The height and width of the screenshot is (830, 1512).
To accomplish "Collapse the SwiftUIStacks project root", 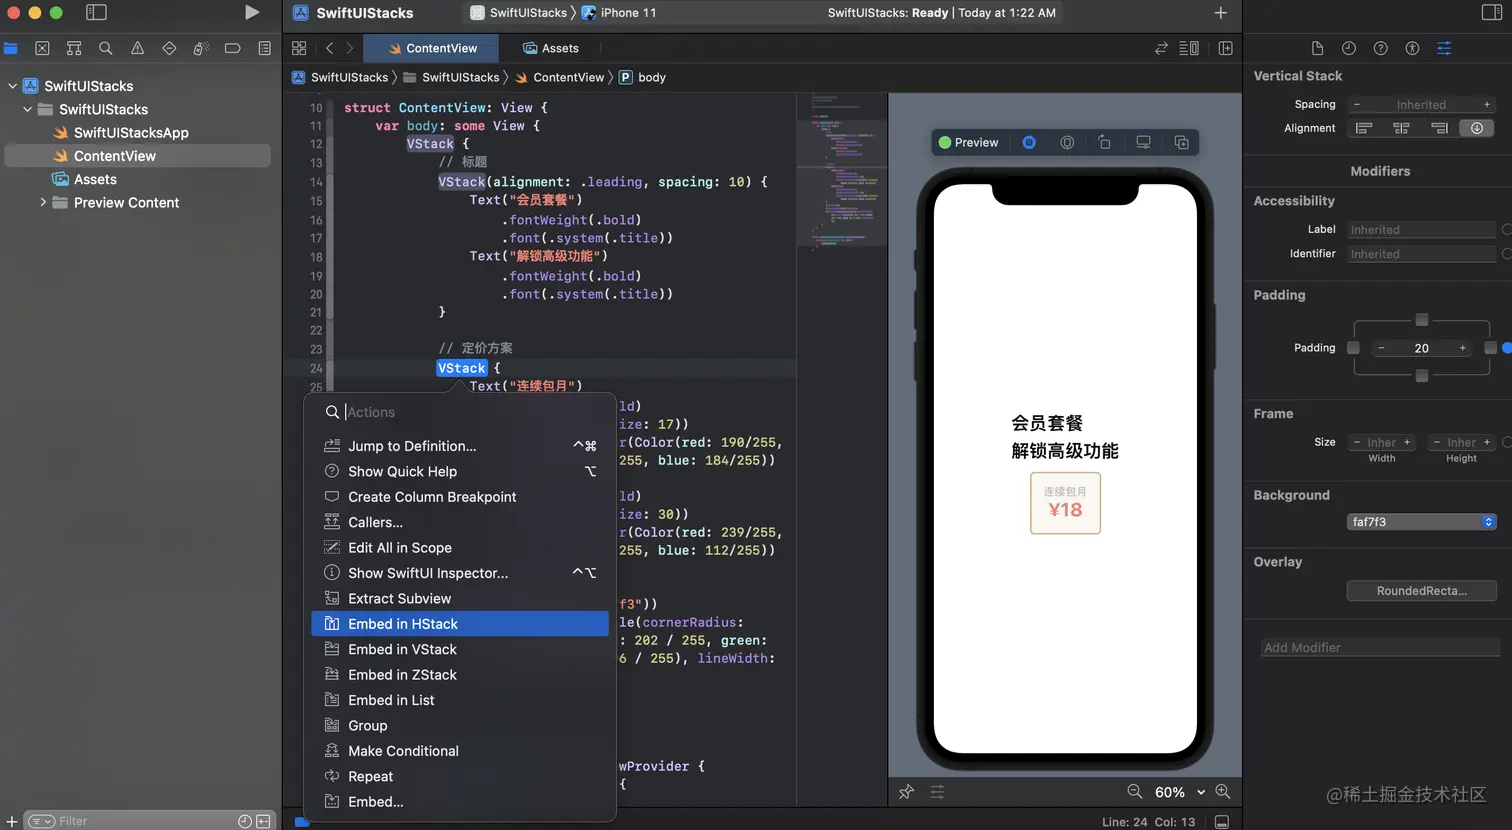I will (x=12, y=86).
